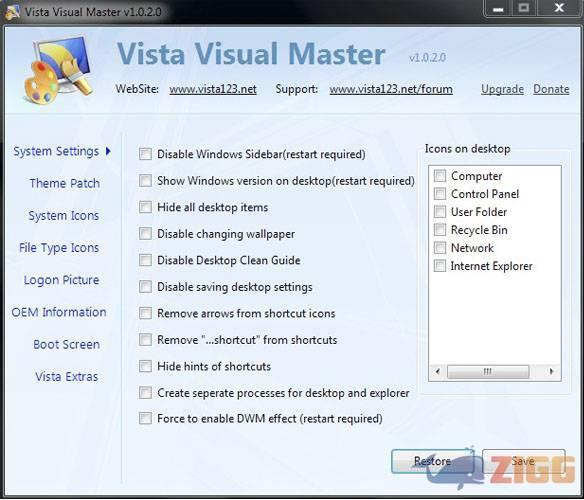
Task: Check Hide all desktop items
Action: (145, 207)
